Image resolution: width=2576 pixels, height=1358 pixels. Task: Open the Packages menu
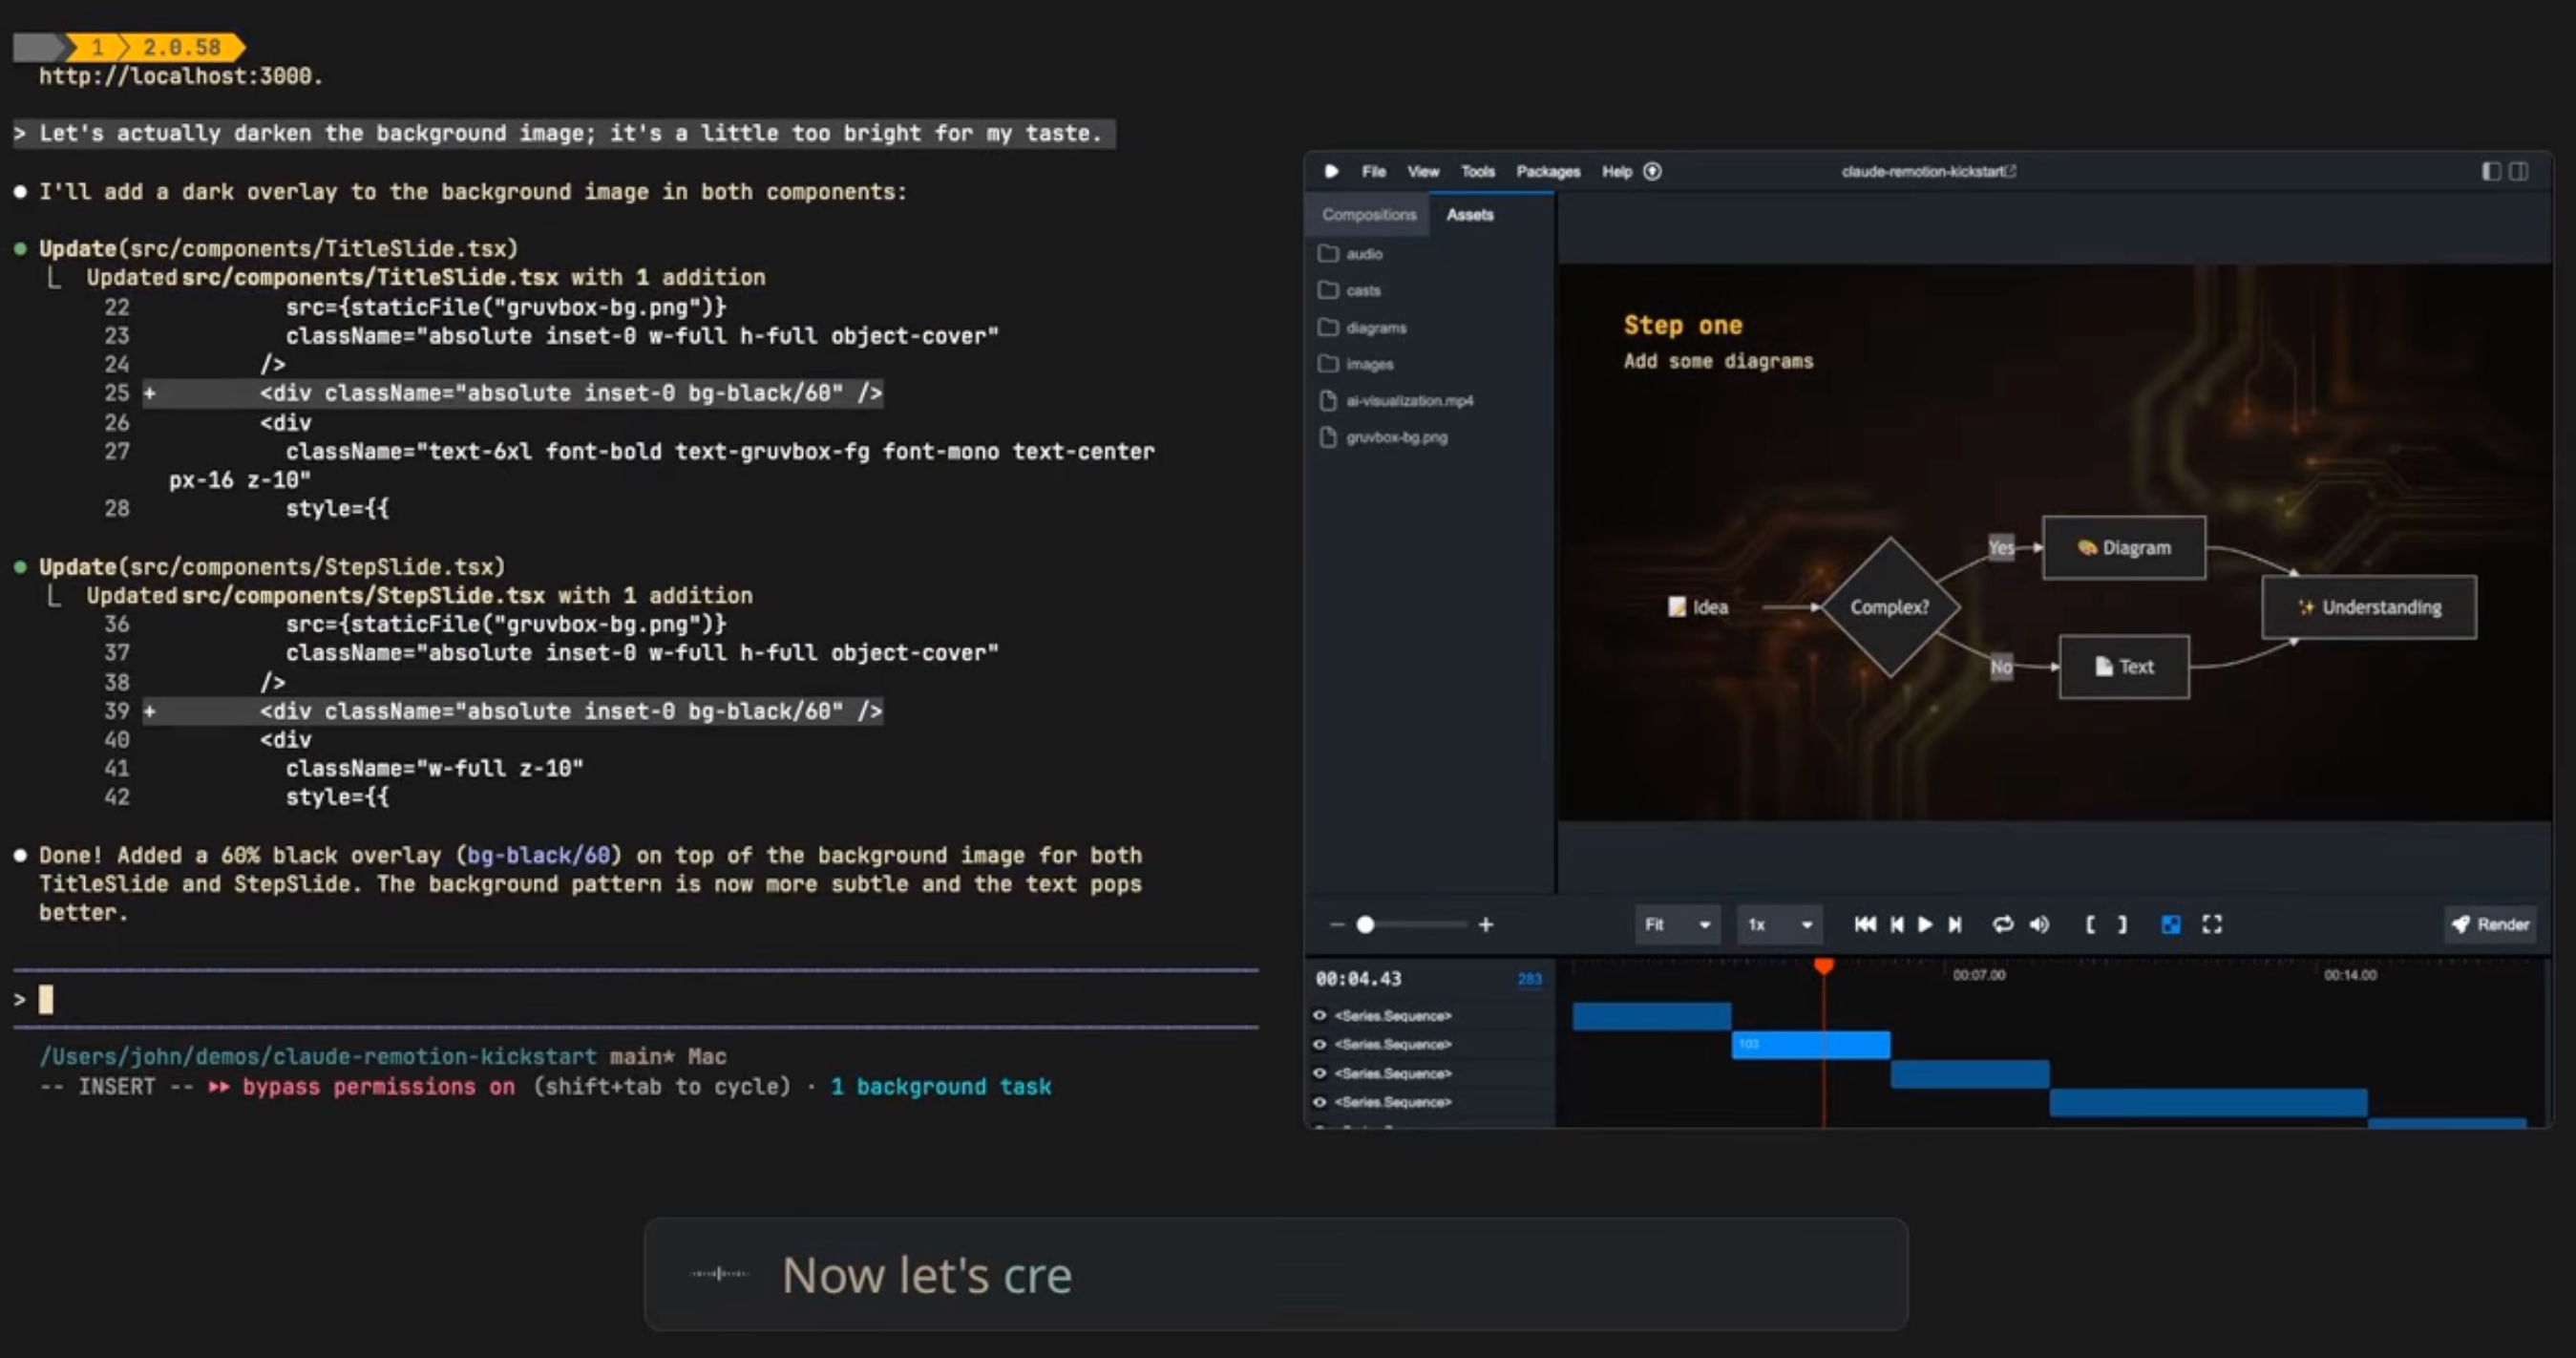point(1547,171)
